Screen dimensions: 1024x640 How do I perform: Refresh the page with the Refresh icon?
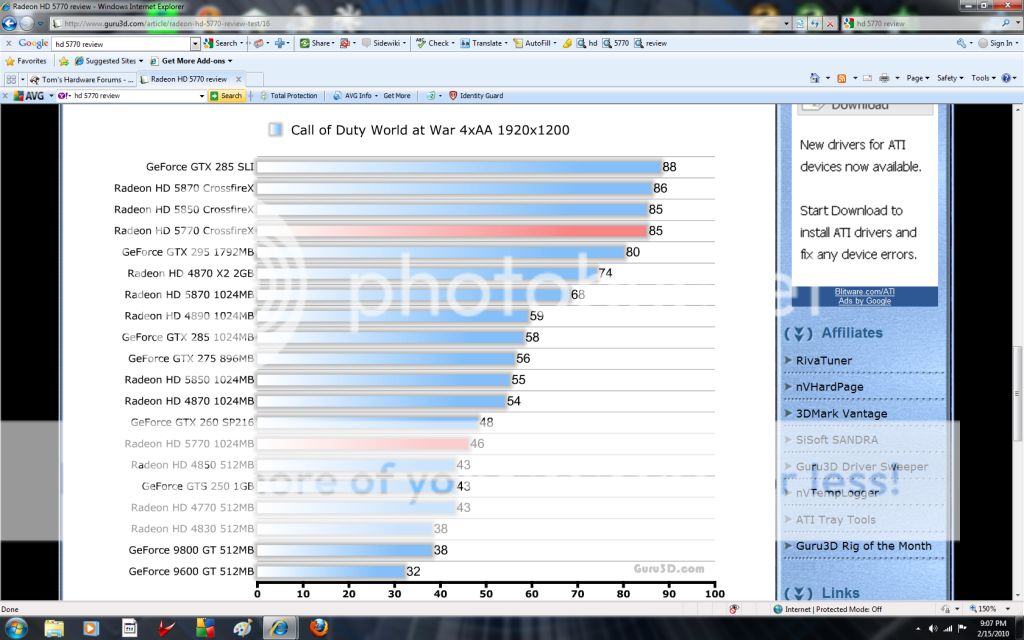pos(815,24)
